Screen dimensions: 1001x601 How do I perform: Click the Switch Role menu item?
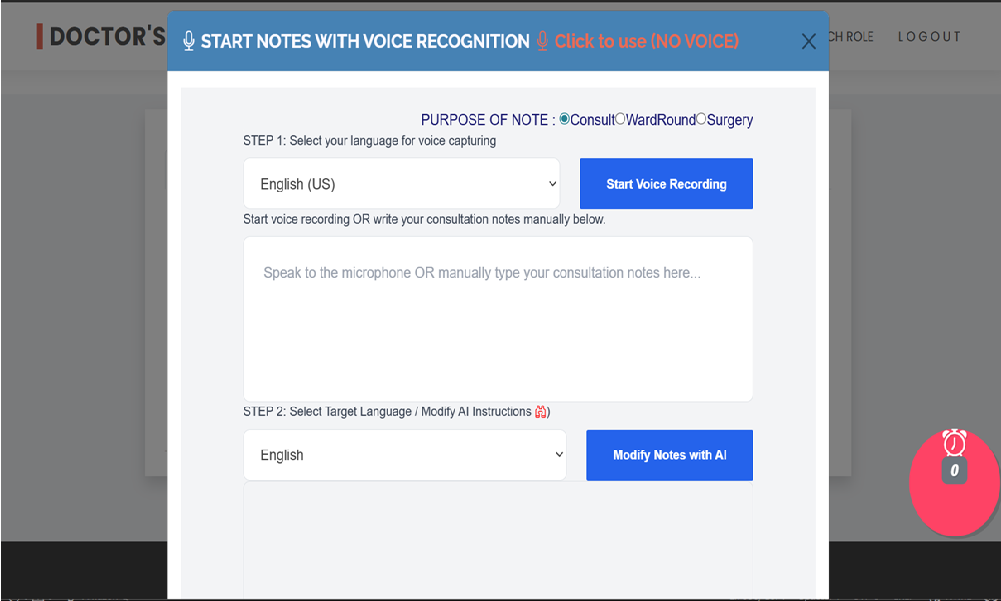click(851, 37)
